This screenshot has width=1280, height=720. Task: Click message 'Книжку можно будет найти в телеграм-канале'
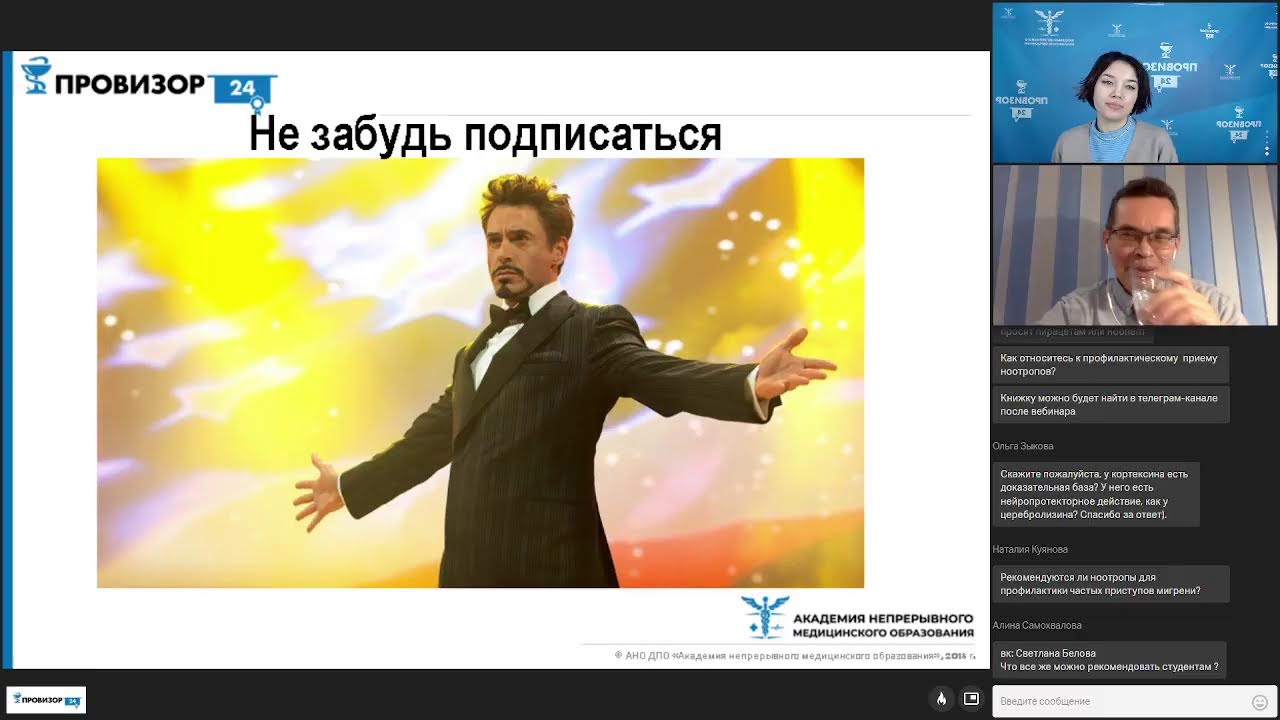pos(1111,405)
